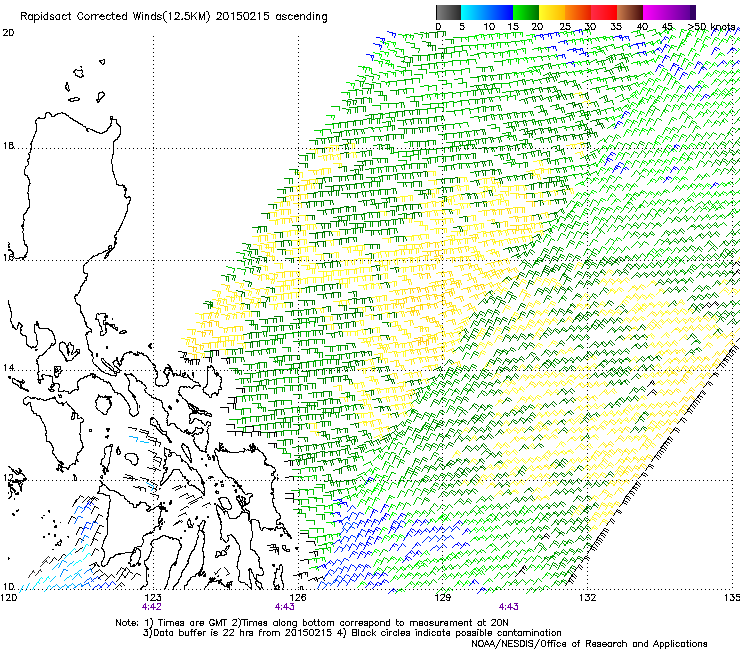
Task: Click the orange 25-30 knots color segment
Action: point(578,12)
